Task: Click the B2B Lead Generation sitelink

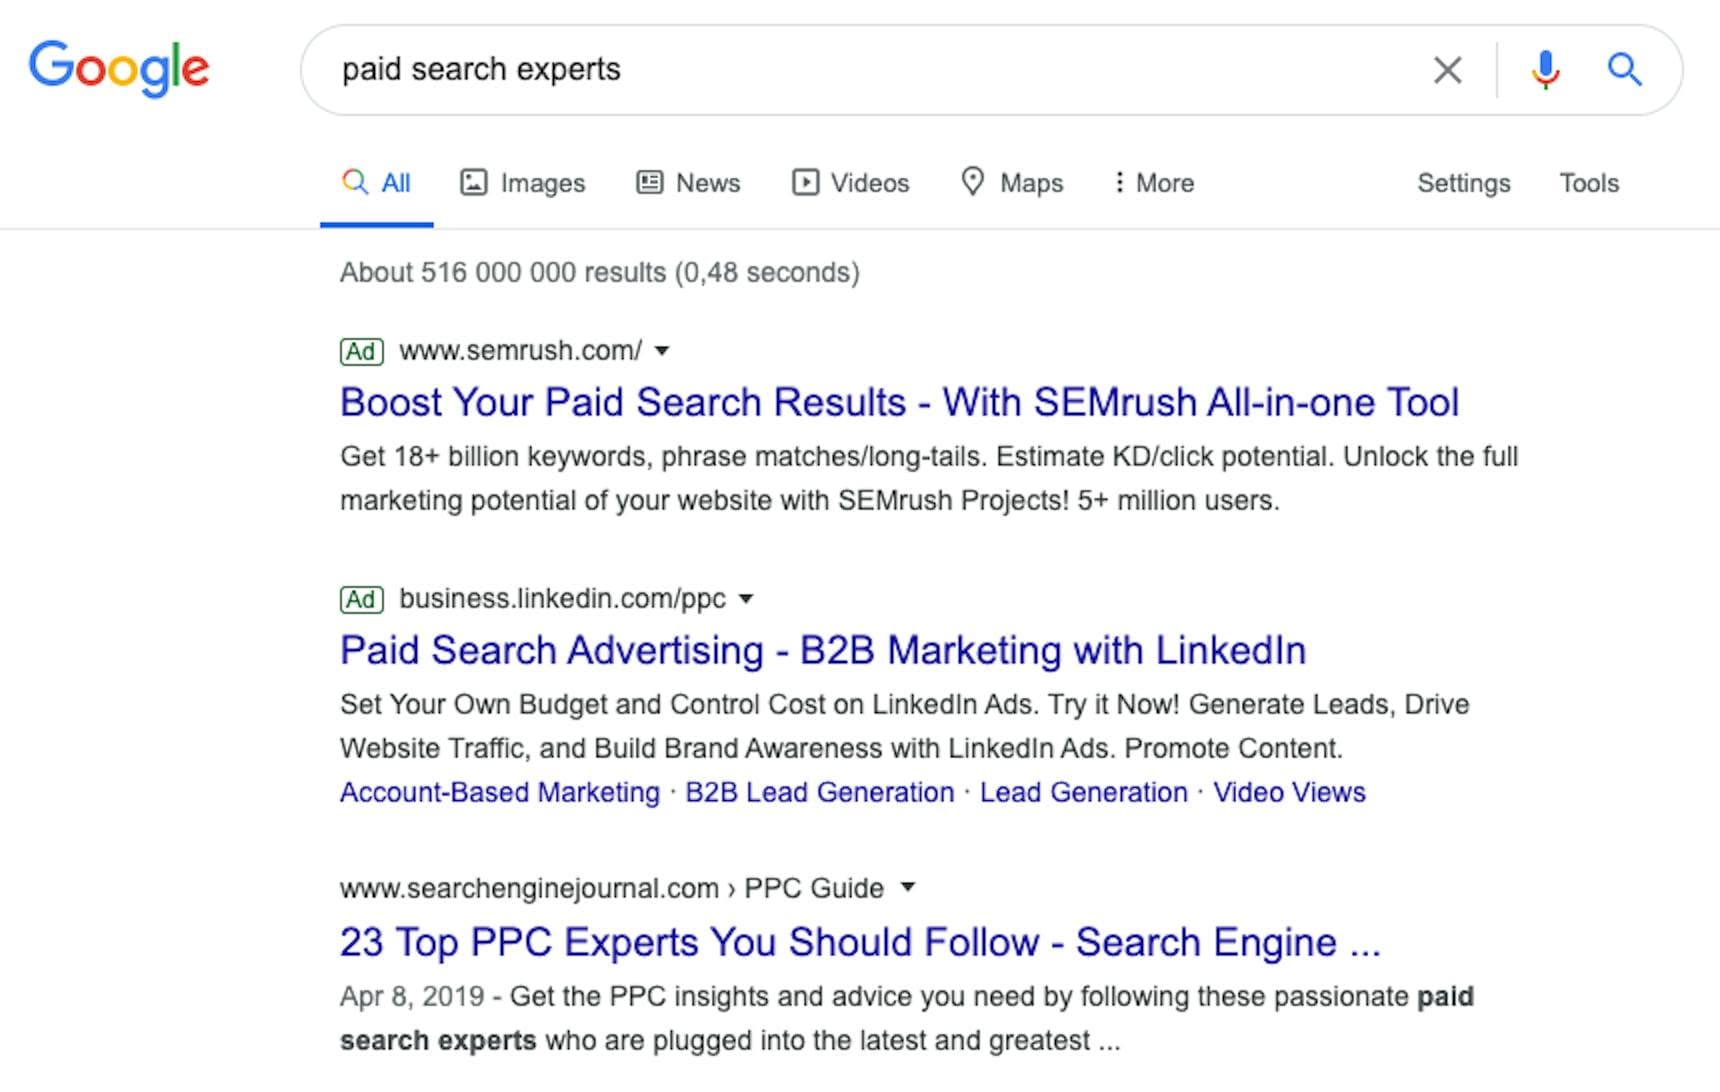Action: [818, 792]
